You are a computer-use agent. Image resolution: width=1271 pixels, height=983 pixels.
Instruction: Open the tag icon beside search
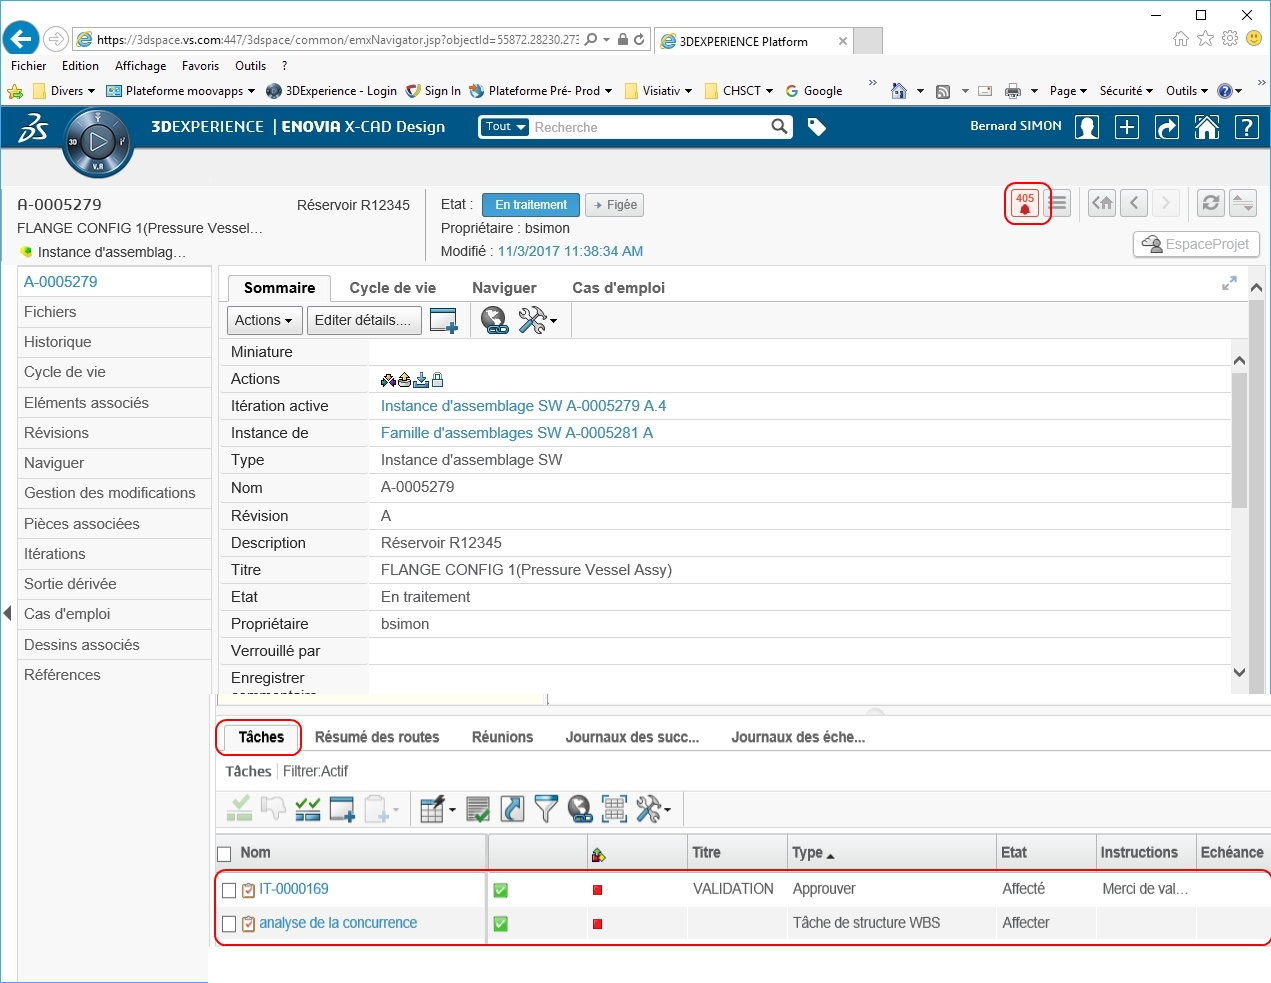817,127
